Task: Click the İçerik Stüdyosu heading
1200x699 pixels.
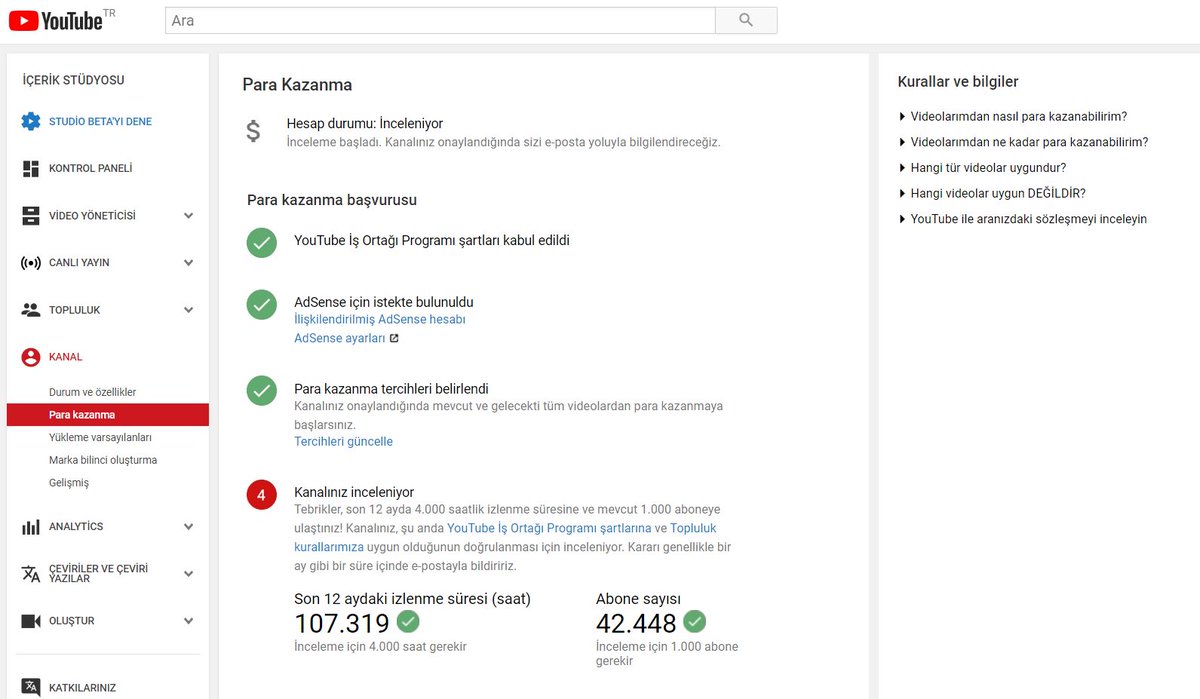Action: tap(74, 80)
